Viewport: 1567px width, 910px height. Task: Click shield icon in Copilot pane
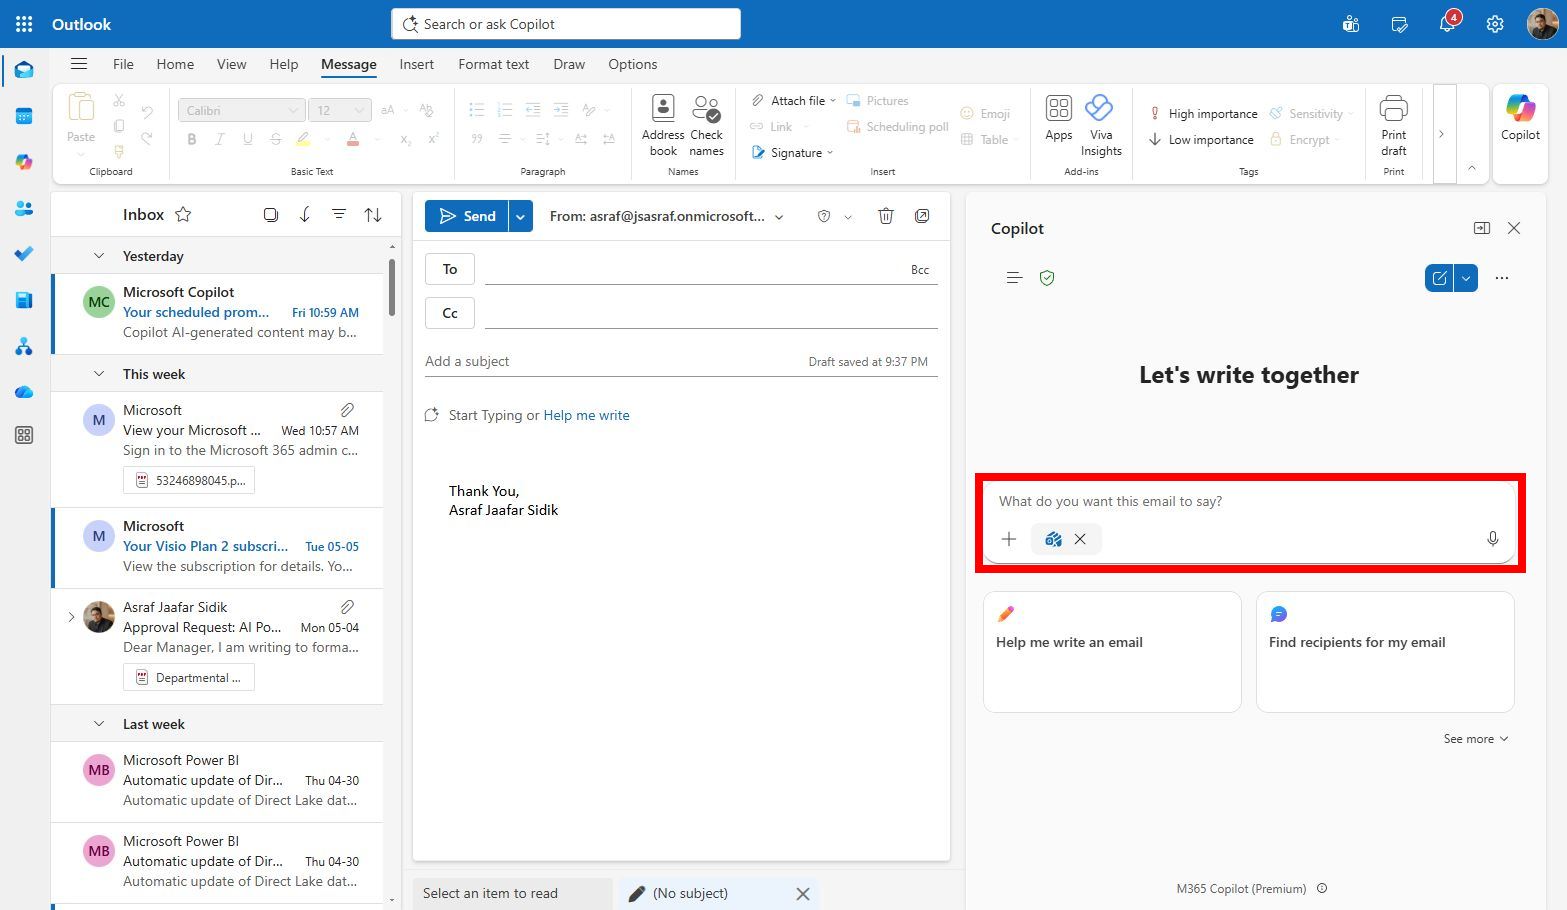(1047, 278)
